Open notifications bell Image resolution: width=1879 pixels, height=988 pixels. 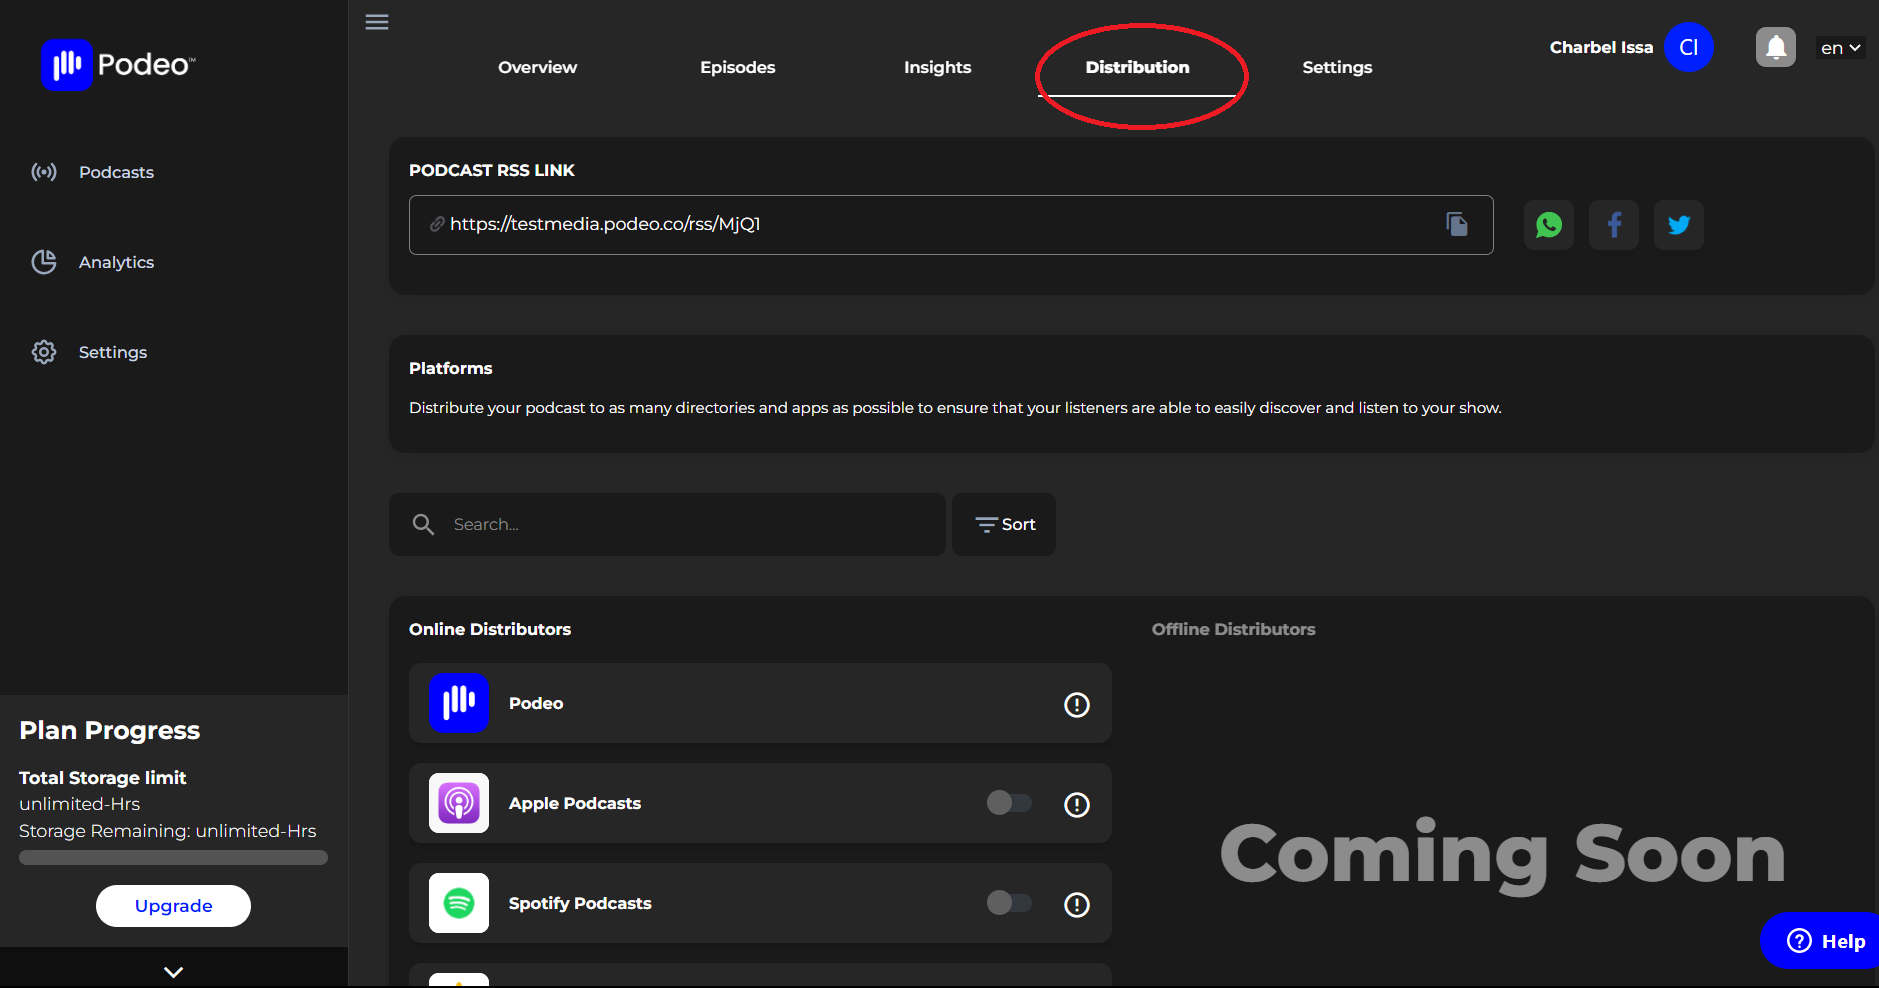pos(1776,47)
